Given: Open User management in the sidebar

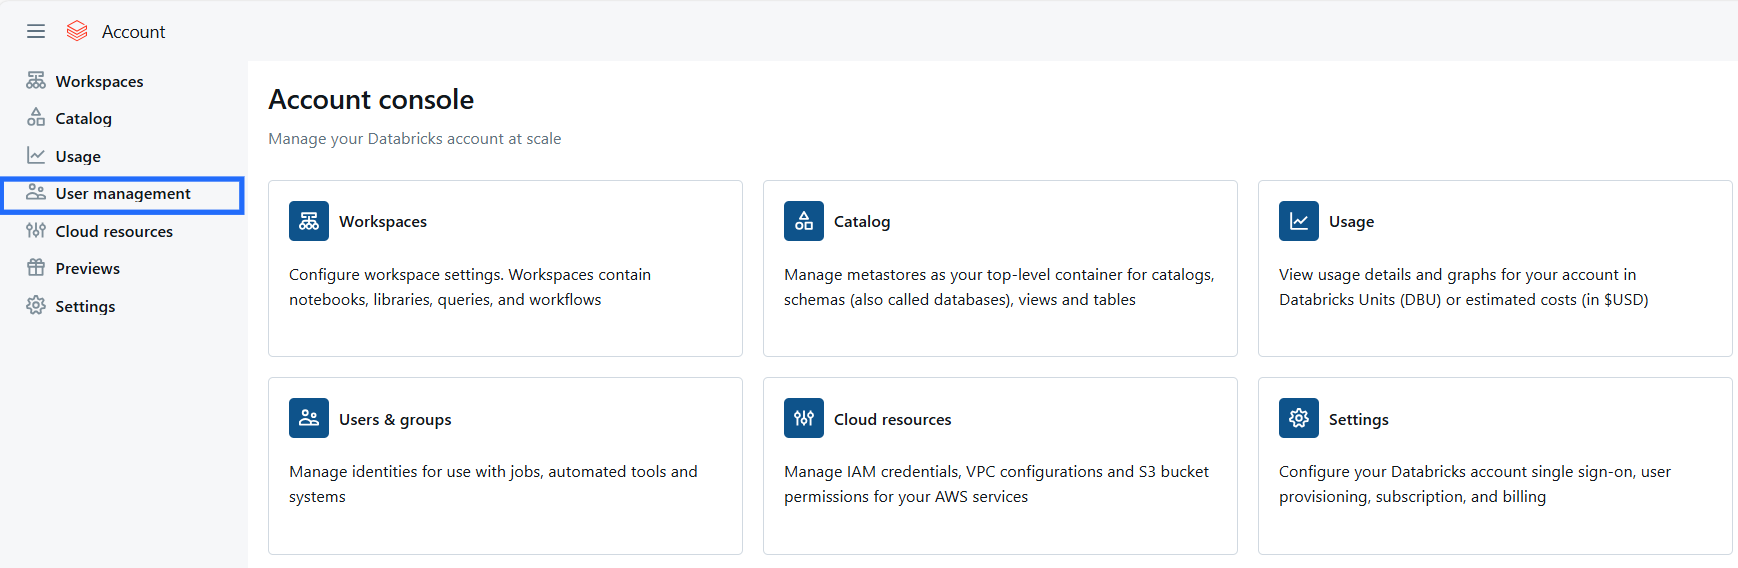Looking at the screenshot, I should click(x=122, y=194).
